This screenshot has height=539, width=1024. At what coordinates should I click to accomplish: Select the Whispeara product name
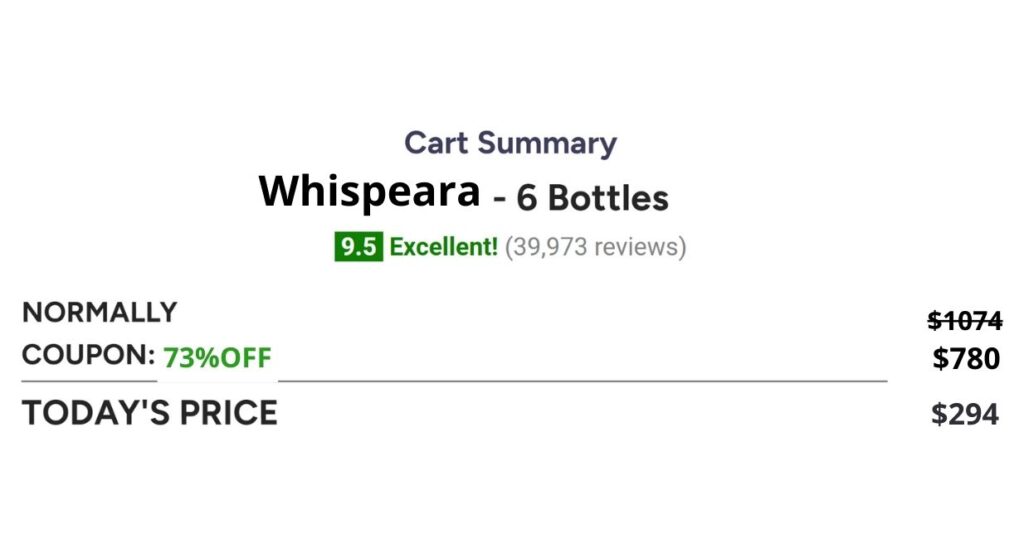[369, 191]
